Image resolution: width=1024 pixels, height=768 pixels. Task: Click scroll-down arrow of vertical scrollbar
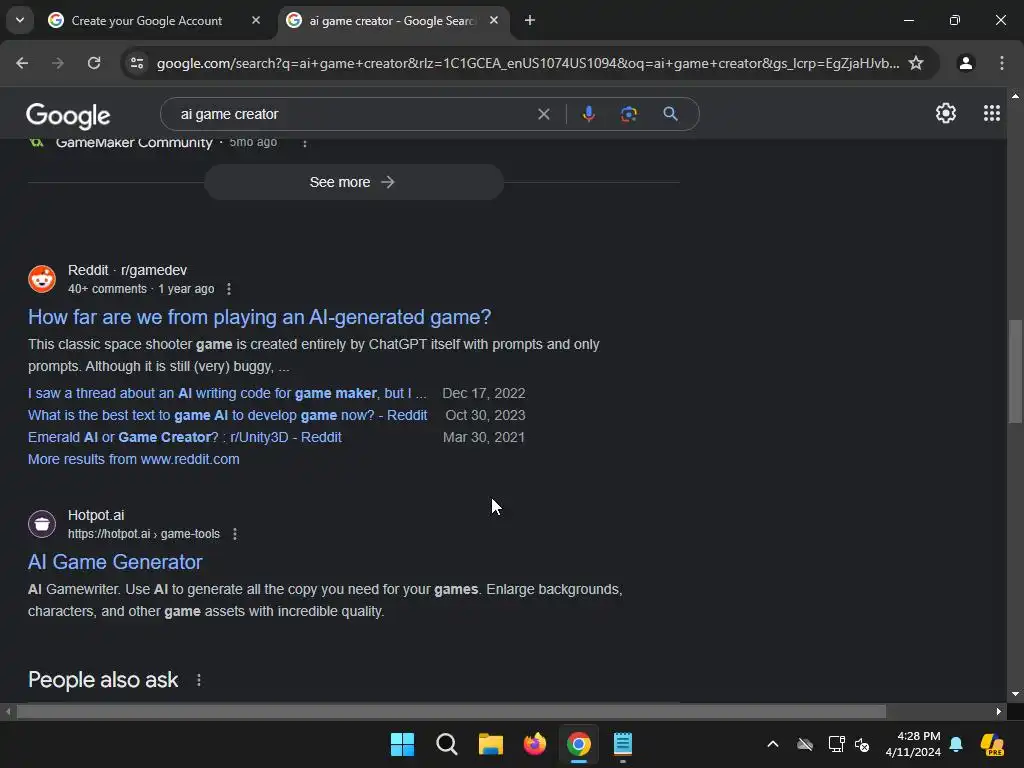pos(1015,694)
